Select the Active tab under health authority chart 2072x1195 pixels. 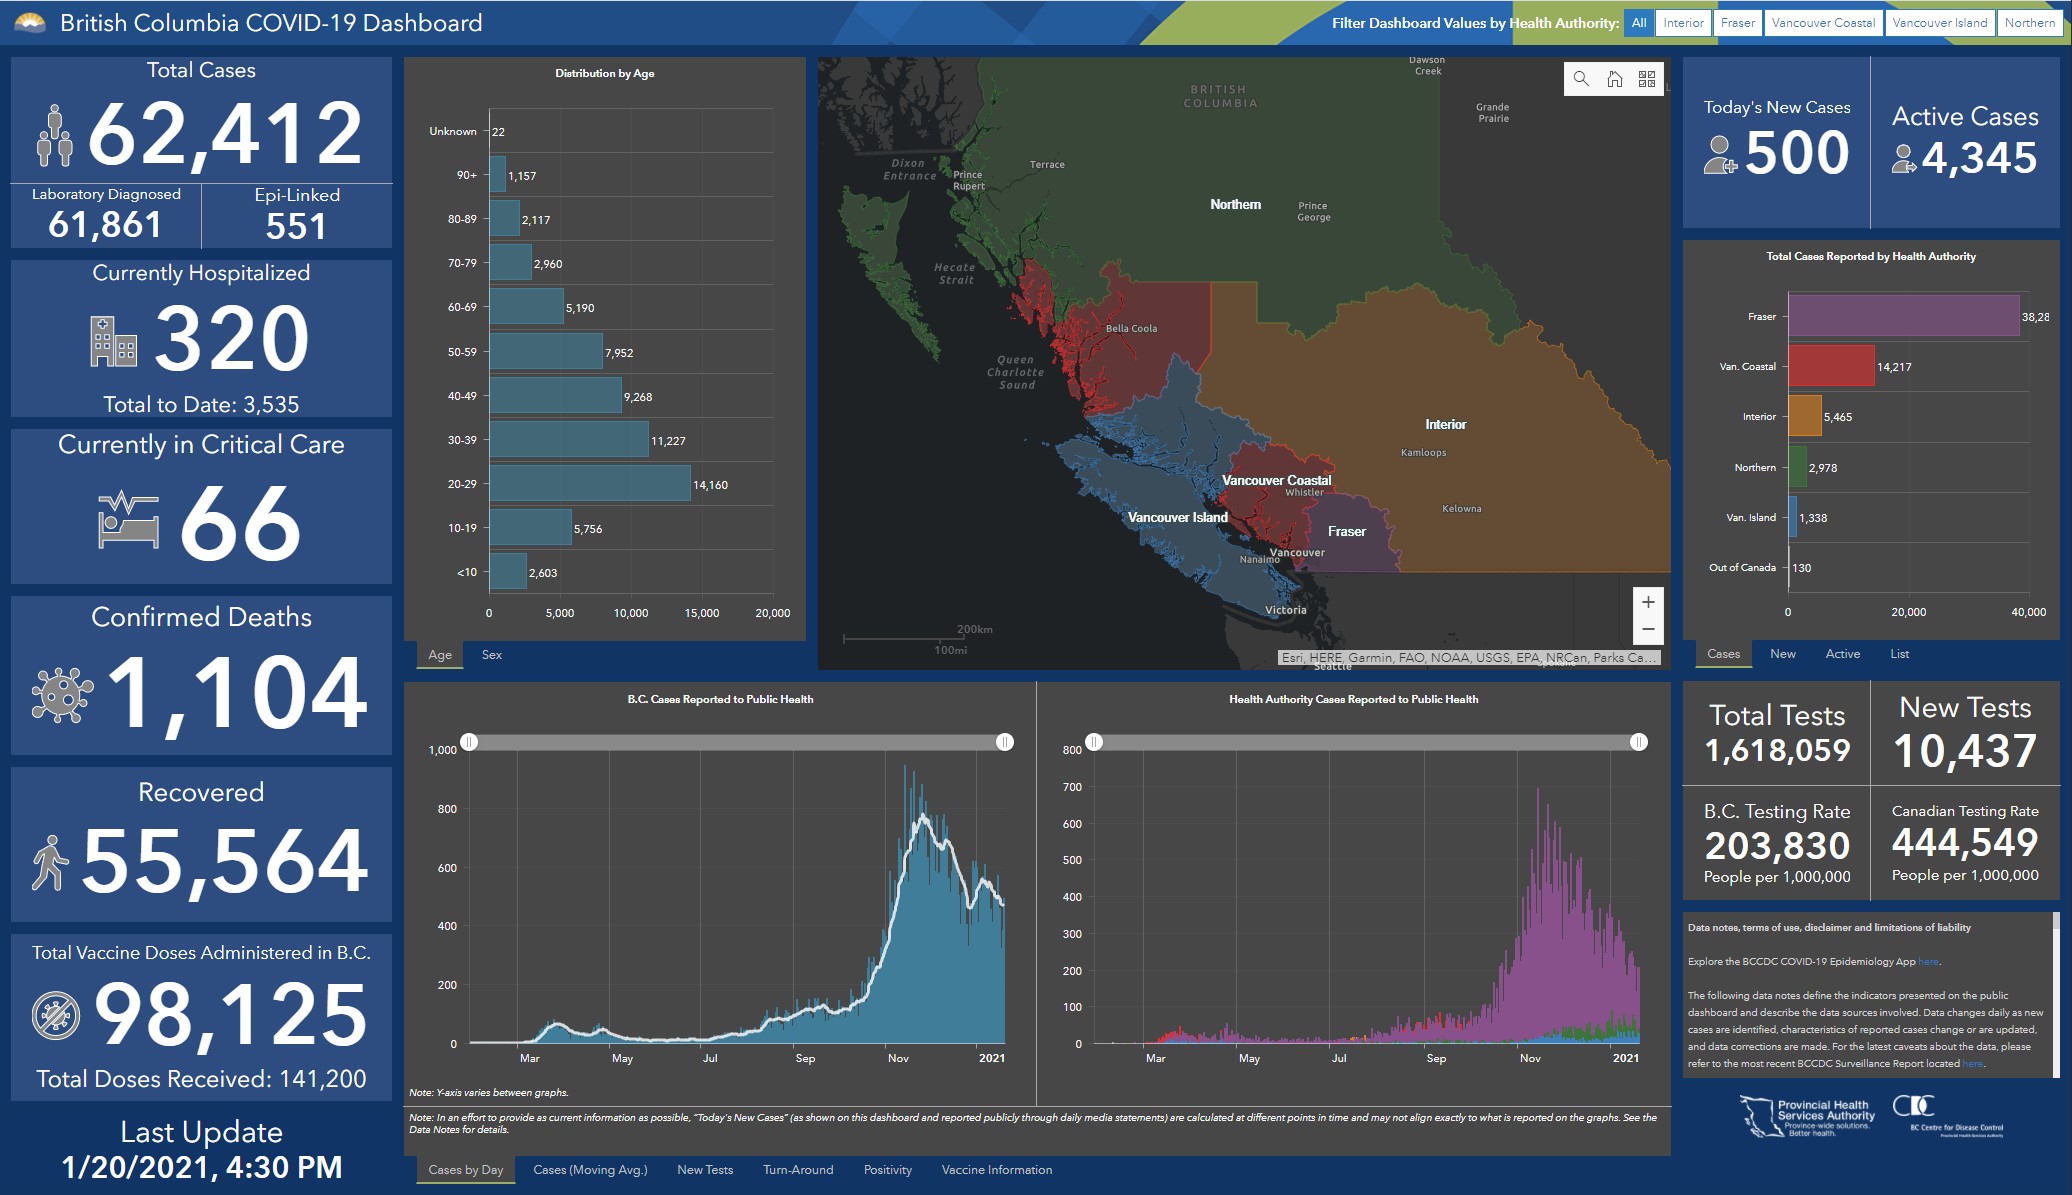click(1843, 654)
